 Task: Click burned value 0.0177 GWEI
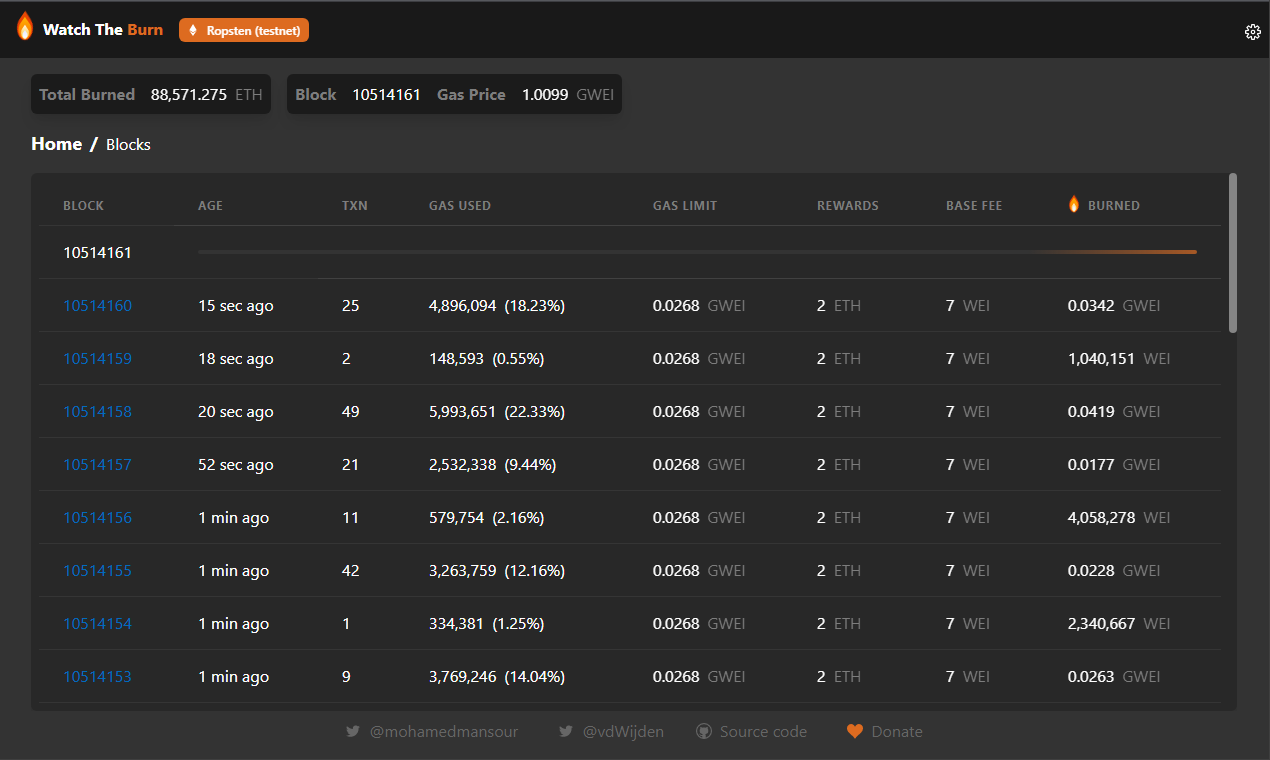pyautogui.click(x=1114, y=465)
